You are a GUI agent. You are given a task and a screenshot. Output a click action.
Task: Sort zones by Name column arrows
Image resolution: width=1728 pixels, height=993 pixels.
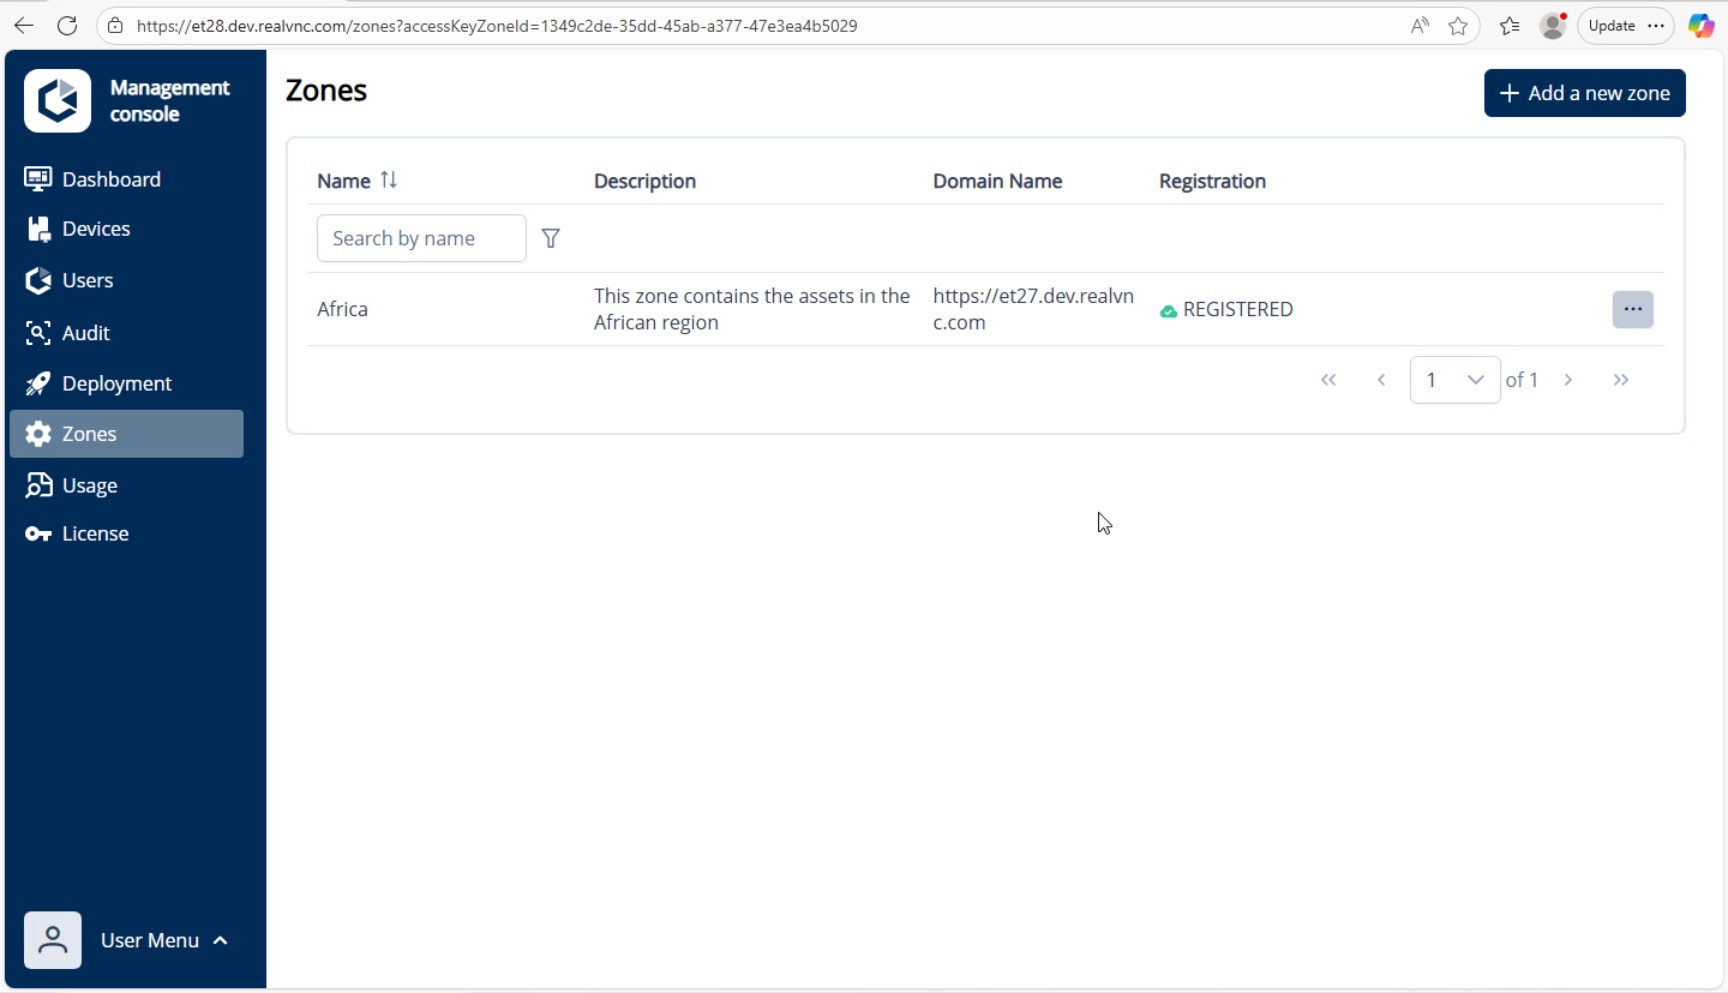pyautogui.click(x=389, y=180)
